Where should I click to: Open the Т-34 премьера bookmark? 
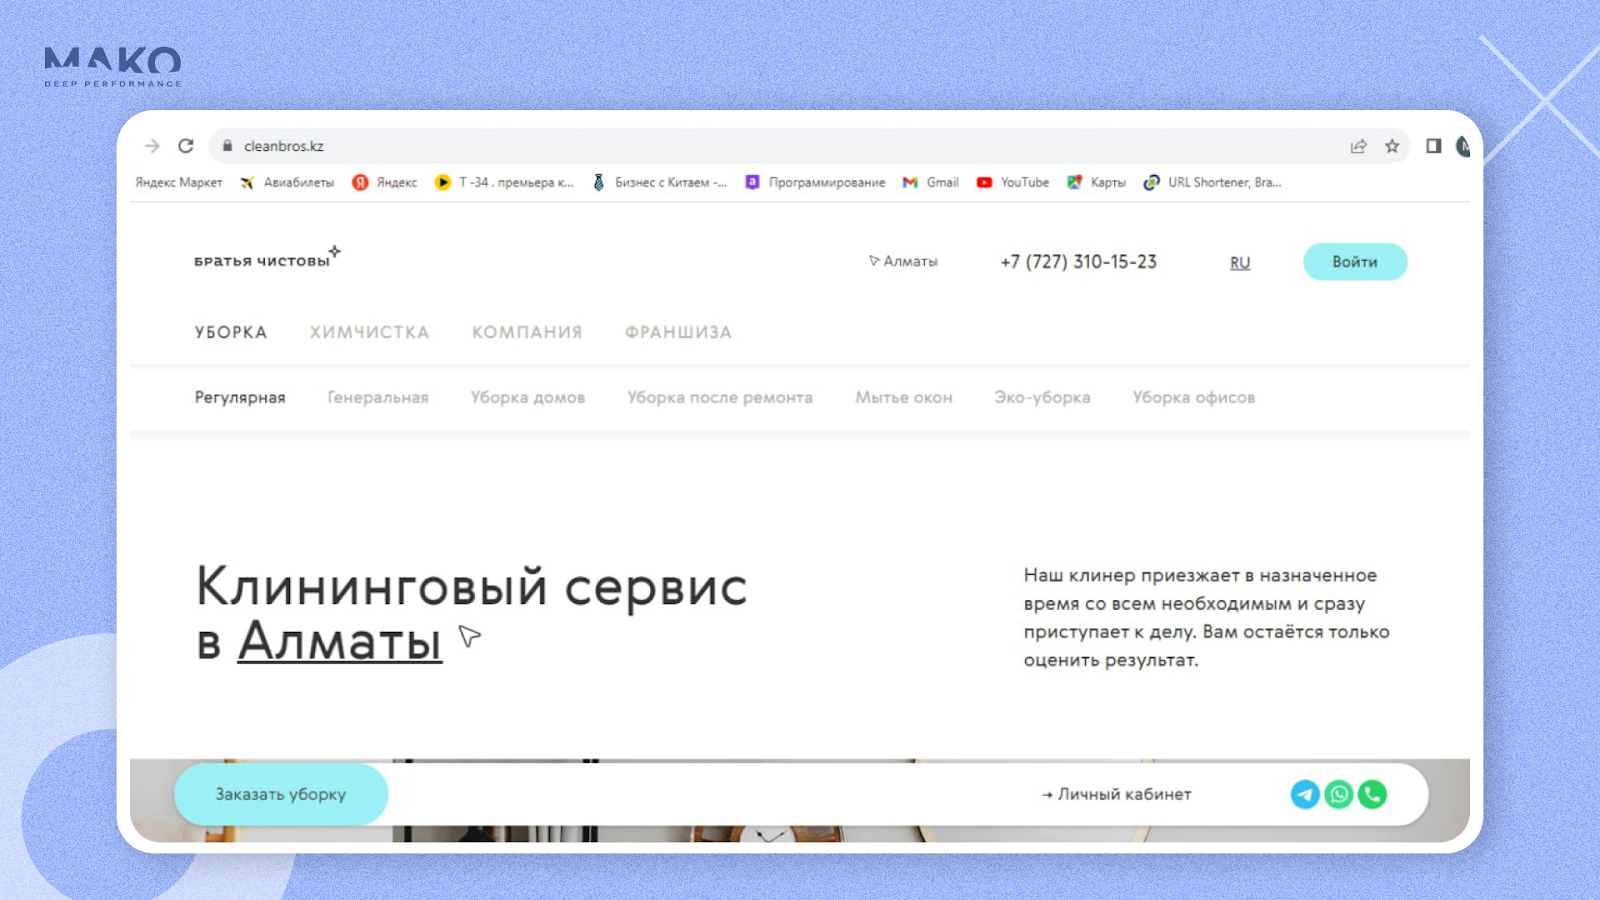504,183
